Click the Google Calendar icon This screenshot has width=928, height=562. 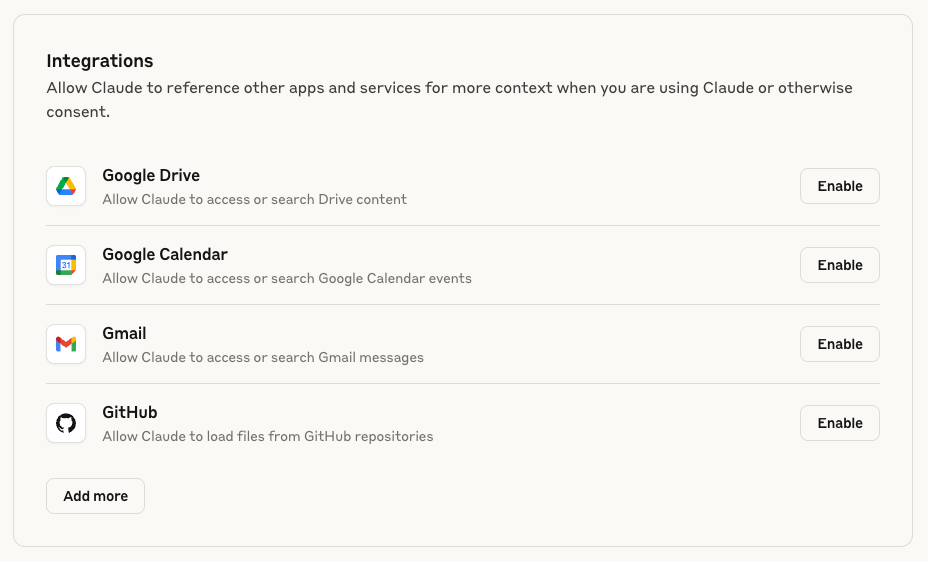(x=66, y=265)
